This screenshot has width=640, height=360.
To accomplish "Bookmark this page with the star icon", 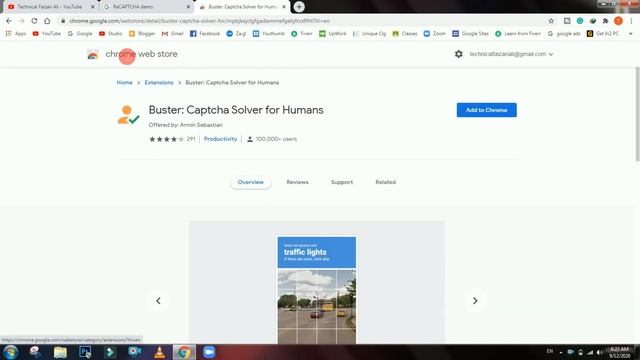I will (551, 21).
